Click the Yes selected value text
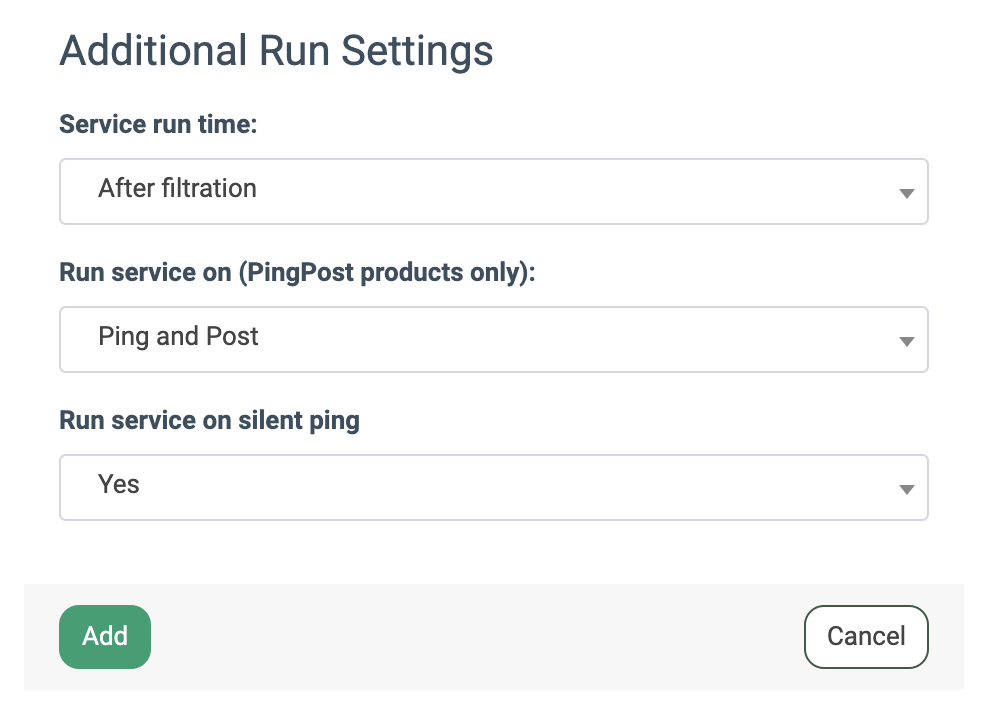Image resolution: width=988 pixels, height=716 pixels. coord(119,485)
